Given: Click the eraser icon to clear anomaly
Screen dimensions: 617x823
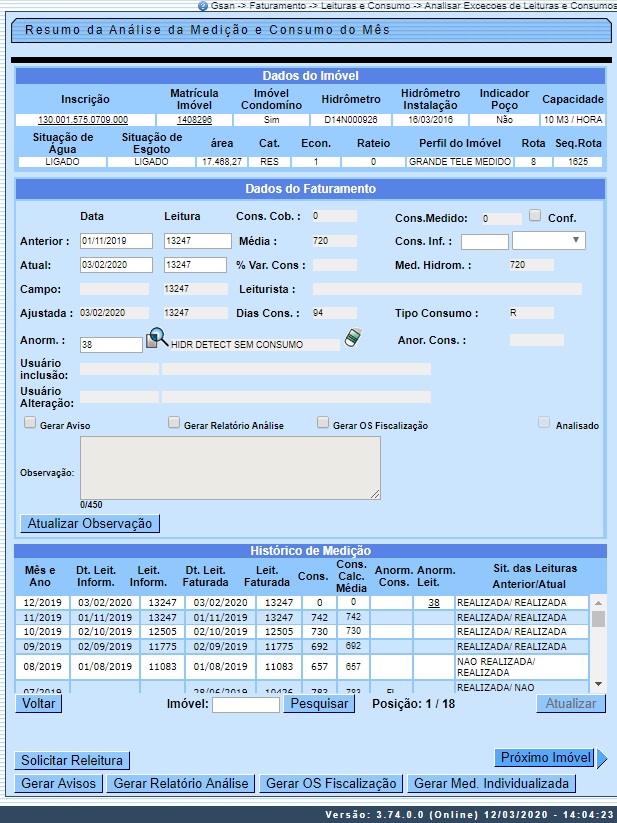Looking at the screenshot, I should pos(351,339).
